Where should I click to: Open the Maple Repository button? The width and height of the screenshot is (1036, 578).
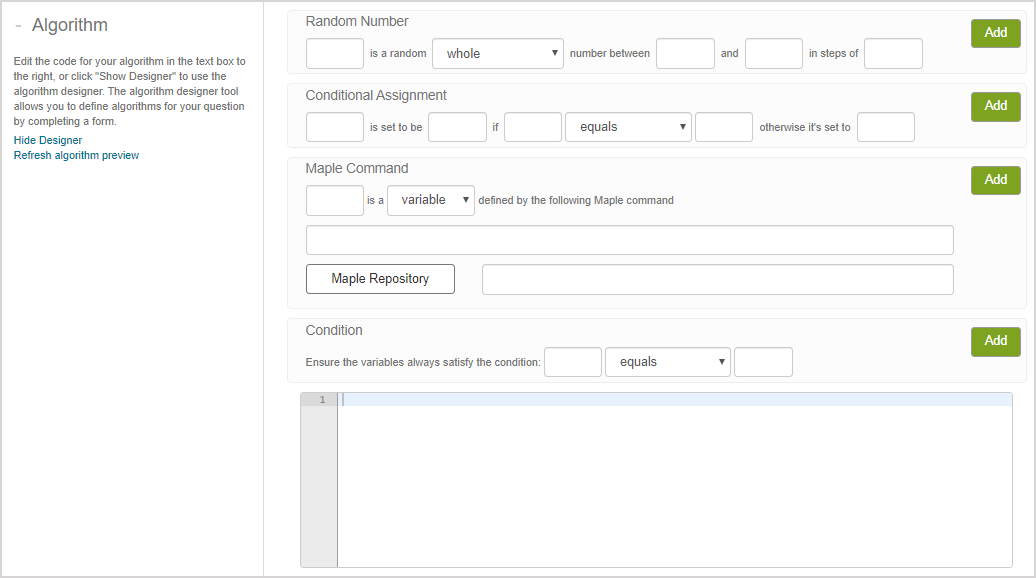[380, 279]
